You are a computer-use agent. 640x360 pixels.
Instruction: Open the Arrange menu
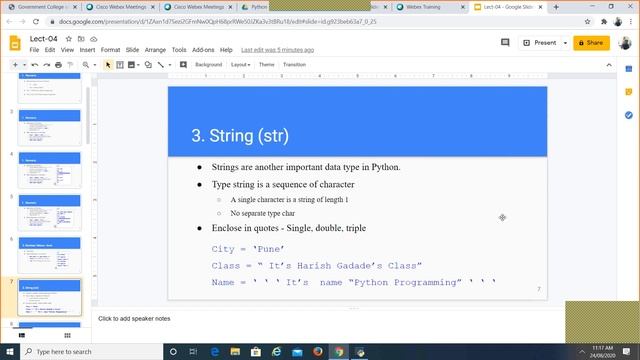[x=155, y=50]
